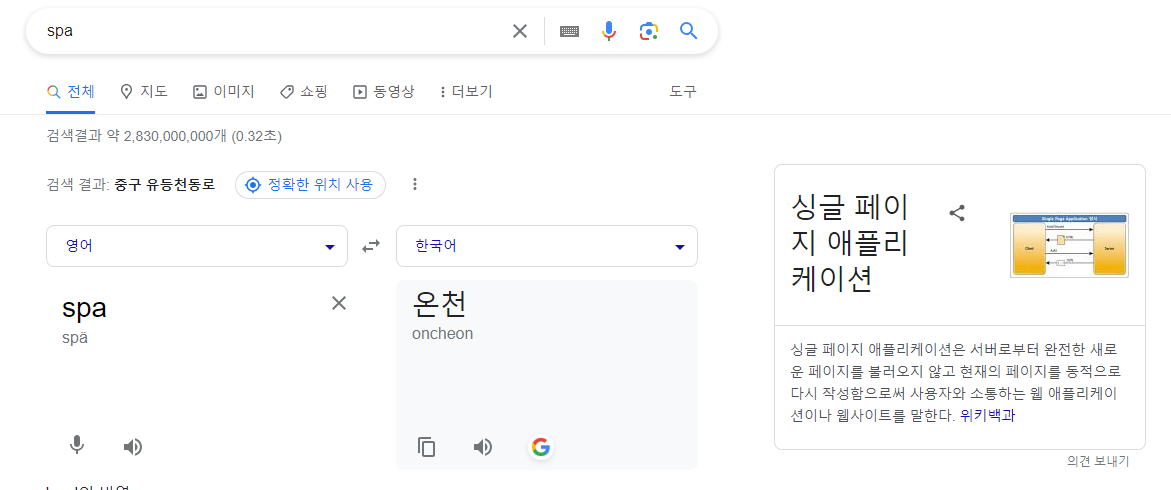Image resolution: width=1171 pixels, height=490 pixels.
Task: Switch to the 지도 tab
Action: point(143,92)
